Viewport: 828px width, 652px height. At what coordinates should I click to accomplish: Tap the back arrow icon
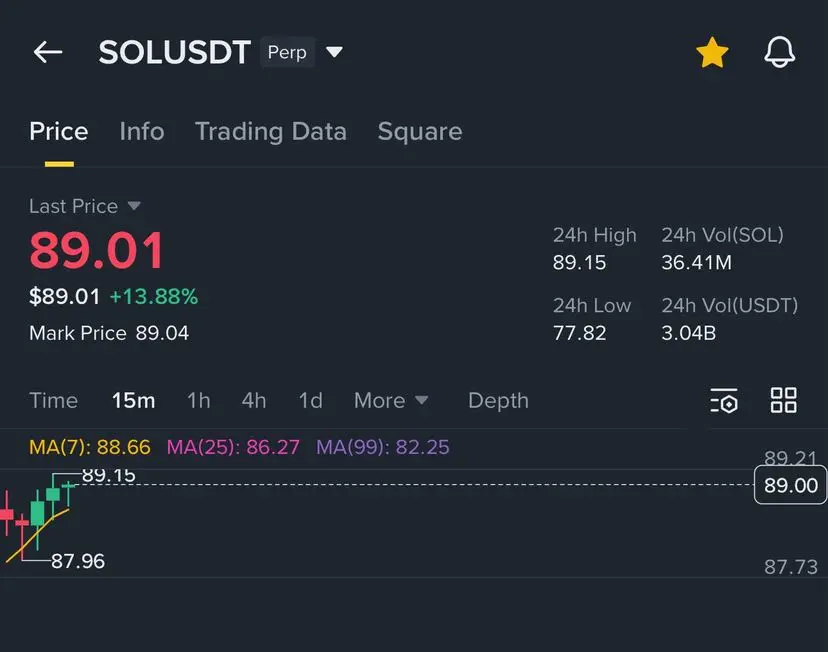[48, 52]
